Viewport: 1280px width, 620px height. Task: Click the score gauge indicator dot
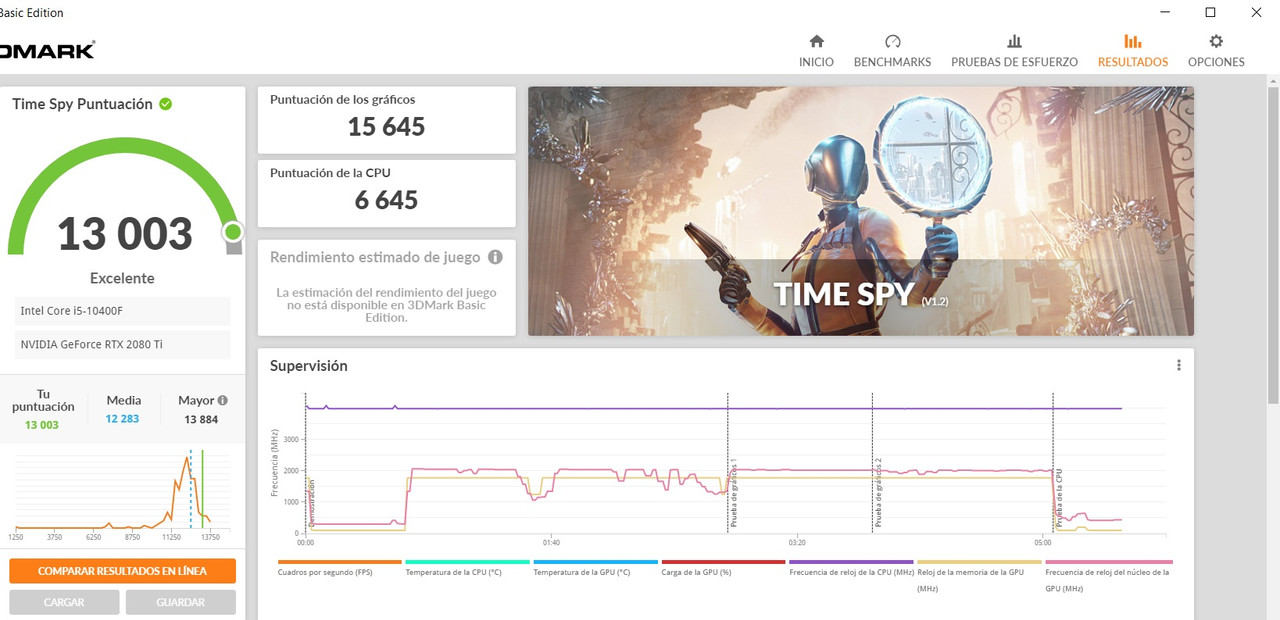233,232
